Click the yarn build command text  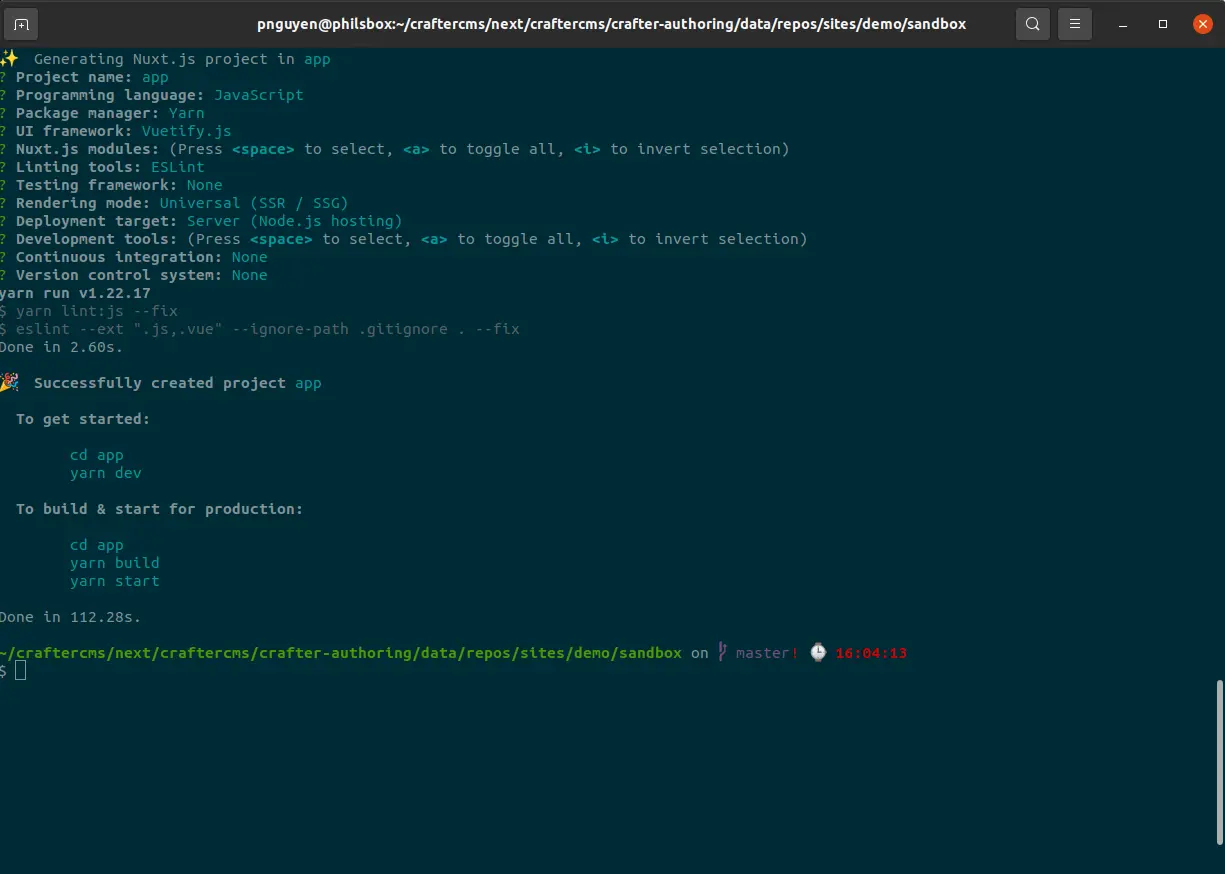(x=115, y=563)
